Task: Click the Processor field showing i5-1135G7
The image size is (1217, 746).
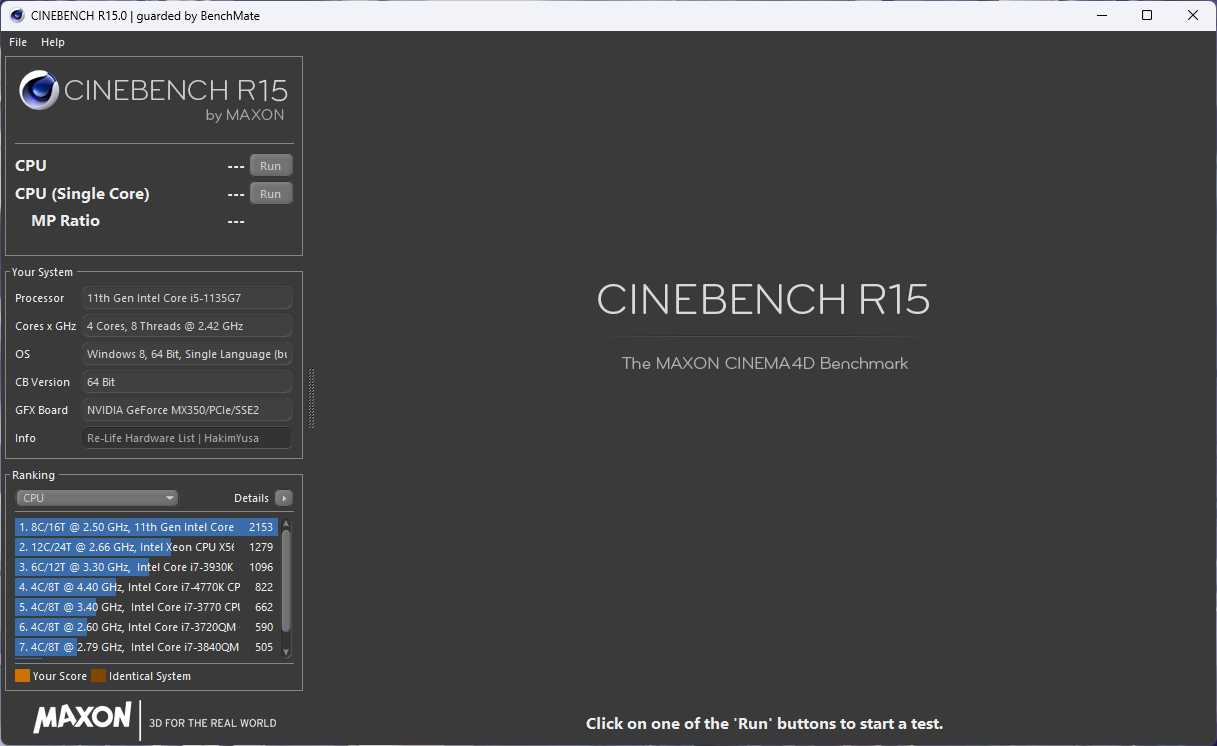Action: pyautogui.click(x=187, y=298)
